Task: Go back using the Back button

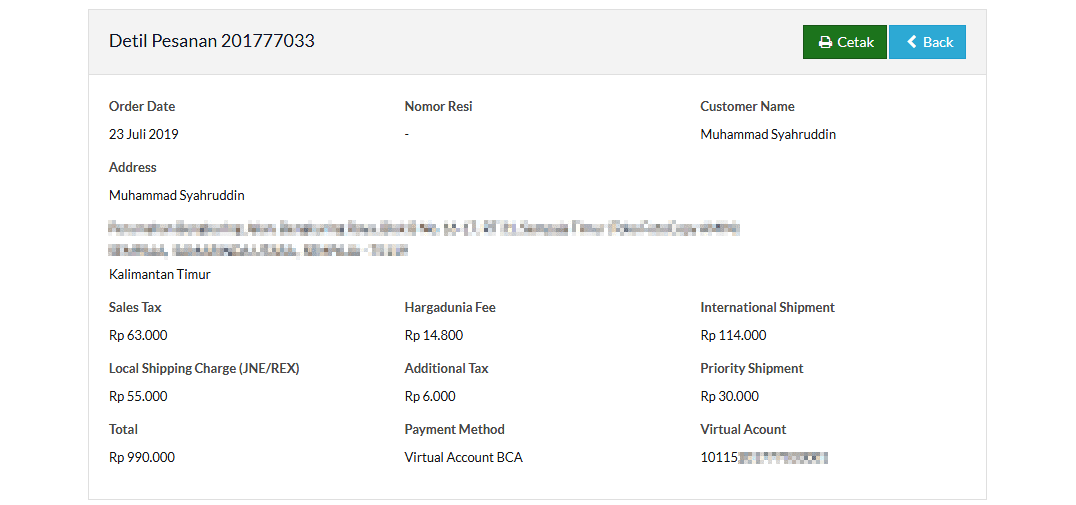Action: click(x=927, y=42)
